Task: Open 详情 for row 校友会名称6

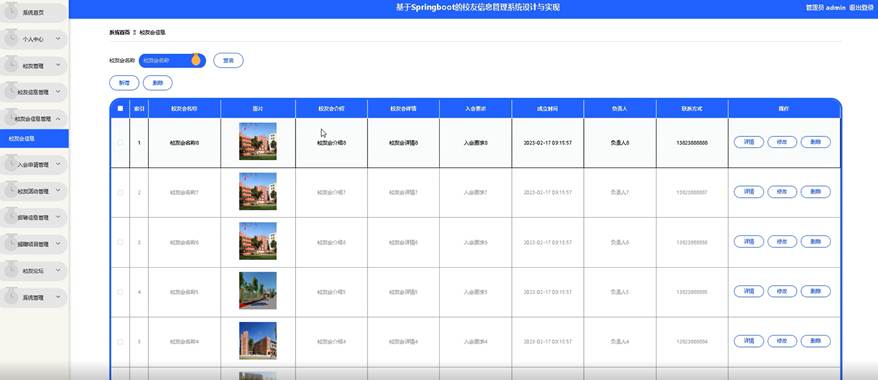Action: (x=749, y=242)
